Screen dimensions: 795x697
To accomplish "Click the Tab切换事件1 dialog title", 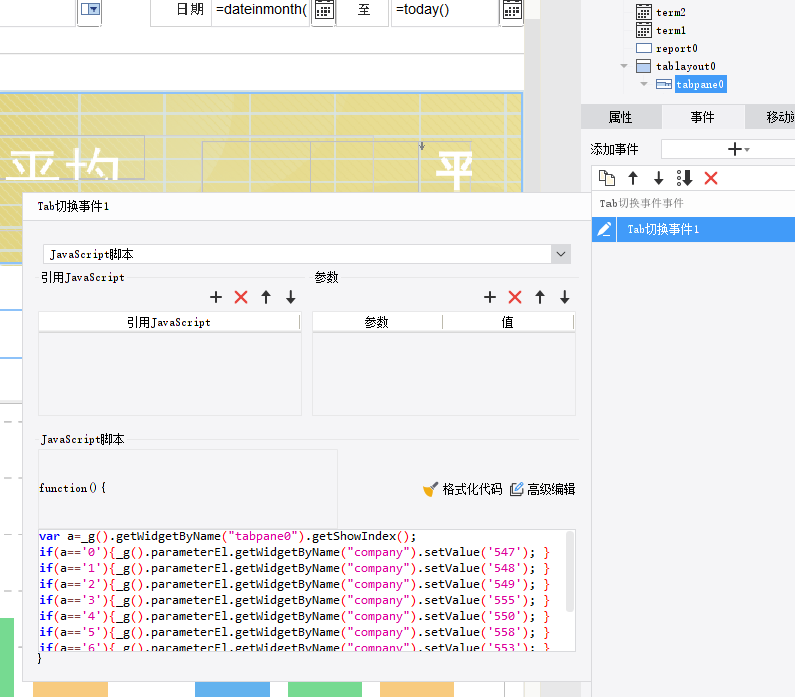I will click(73, 206).
